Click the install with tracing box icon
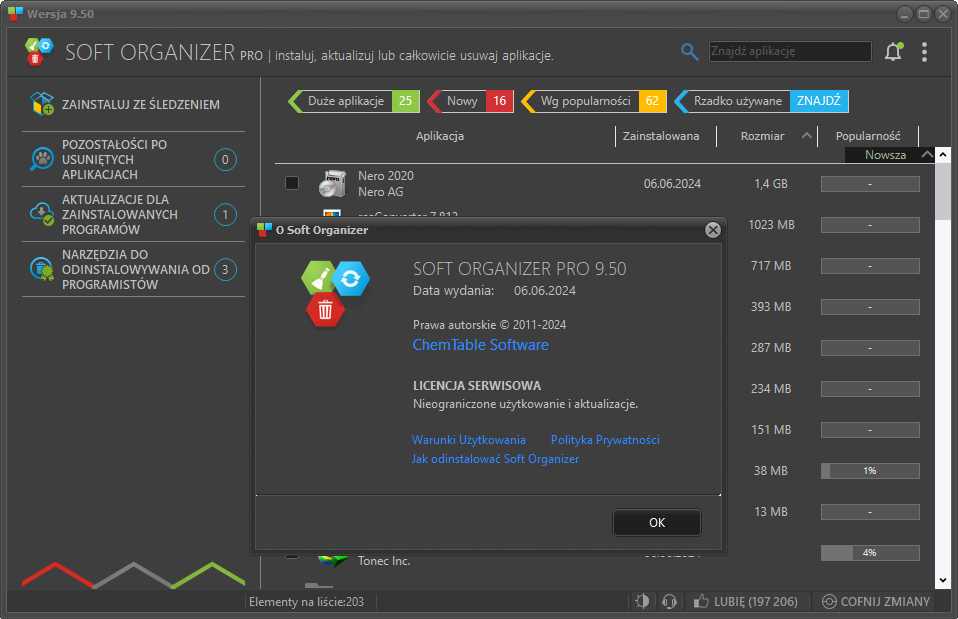The image size is (958, 619). click(42, 104)
